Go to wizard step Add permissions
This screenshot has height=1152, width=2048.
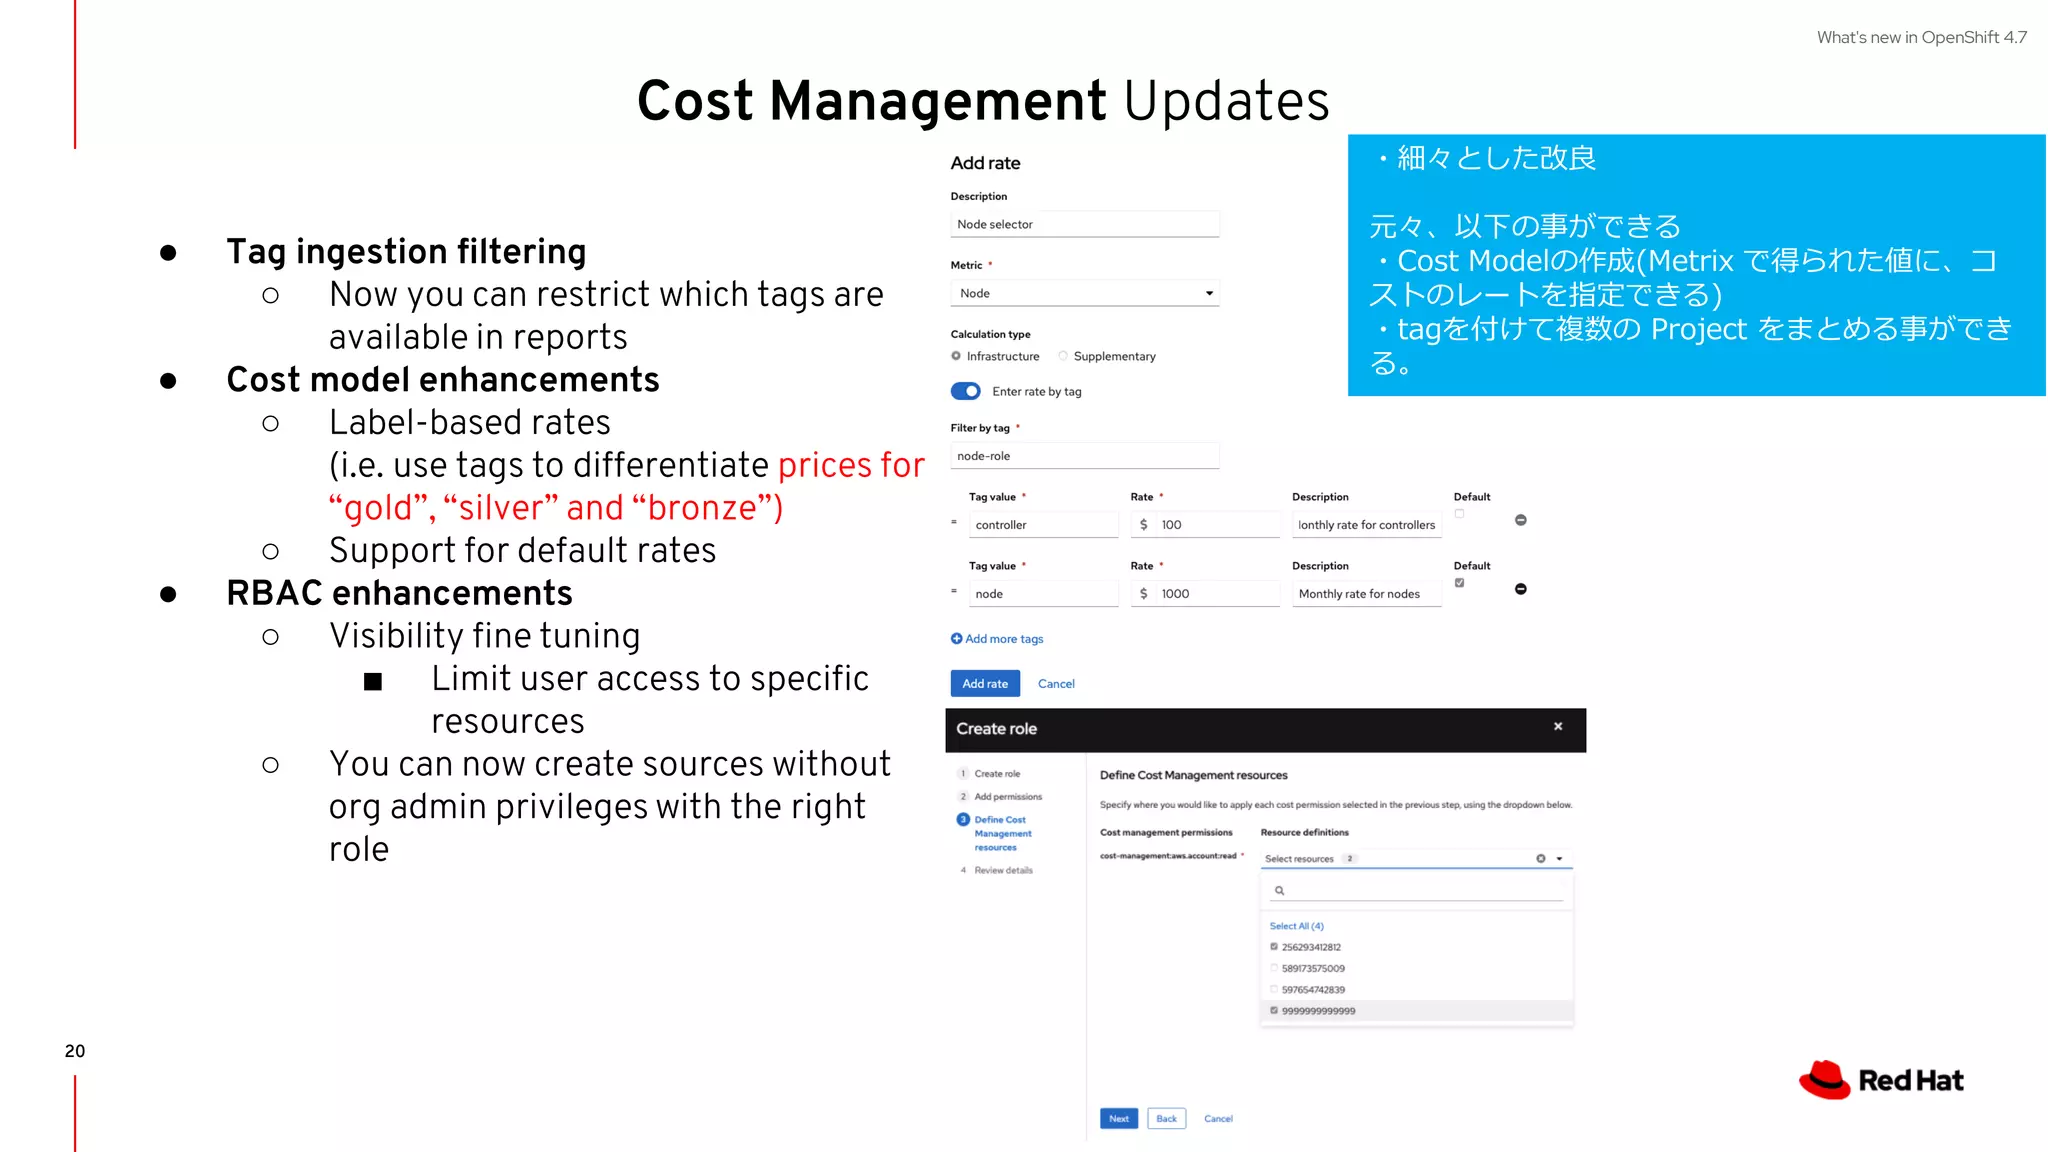1008,797
